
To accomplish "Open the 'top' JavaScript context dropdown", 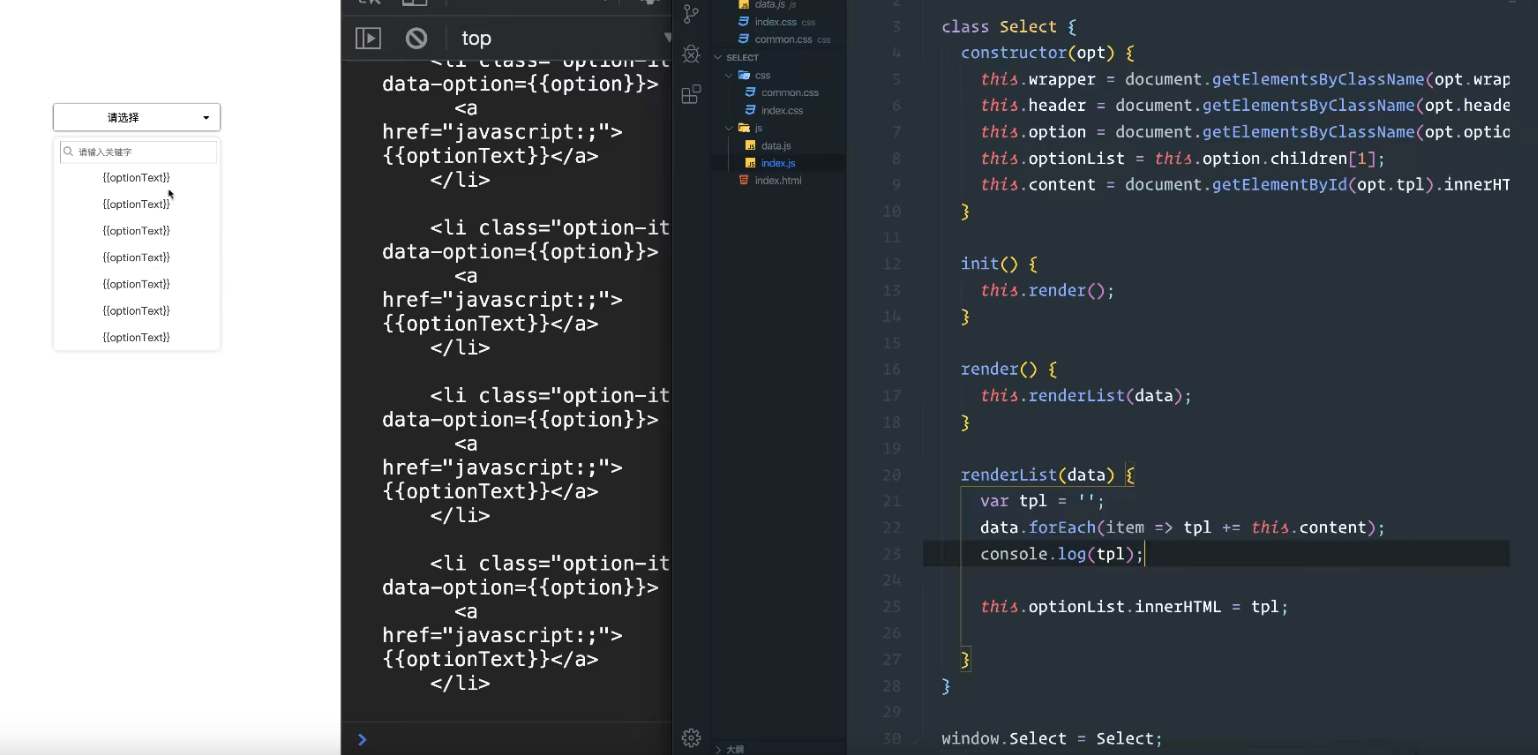I will (x=565, y=38).
